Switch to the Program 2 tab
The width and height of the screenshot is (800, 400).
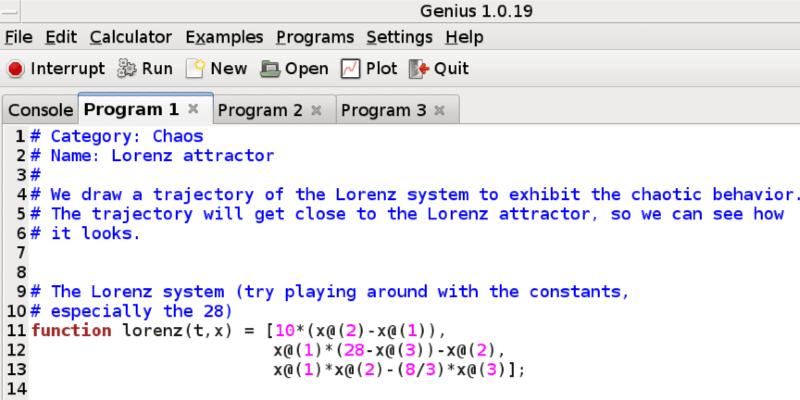[259, 109]
